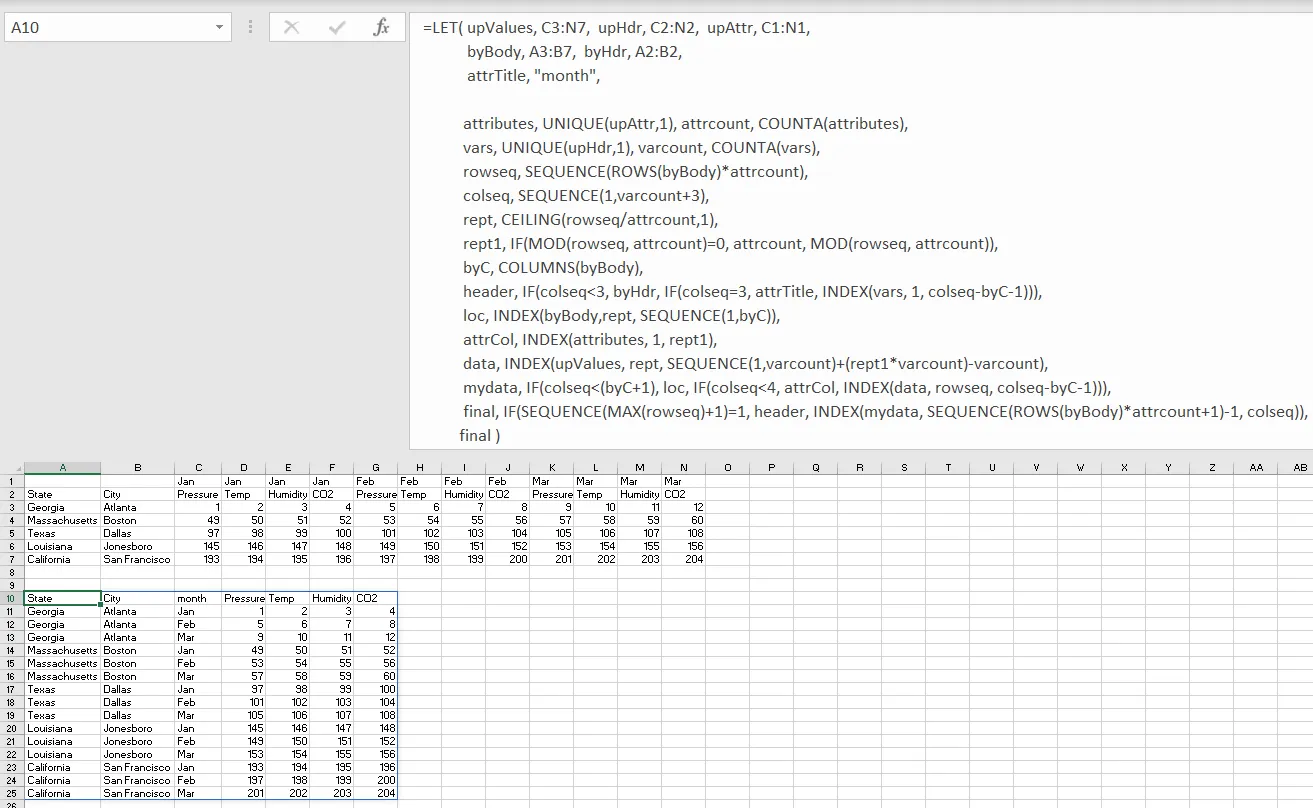Select column AB header
This screenshot has height=808, width=1313.
(x=1299, y=467)
